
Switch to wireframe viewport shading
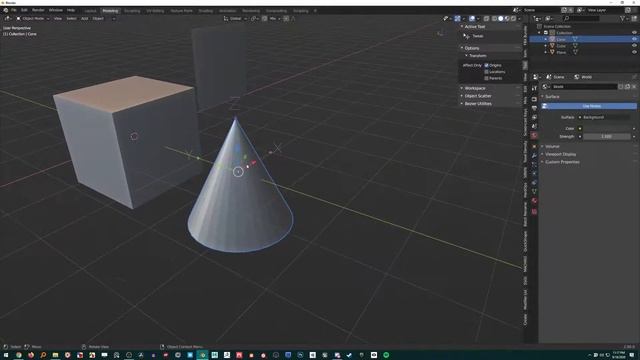click(494, 19)
